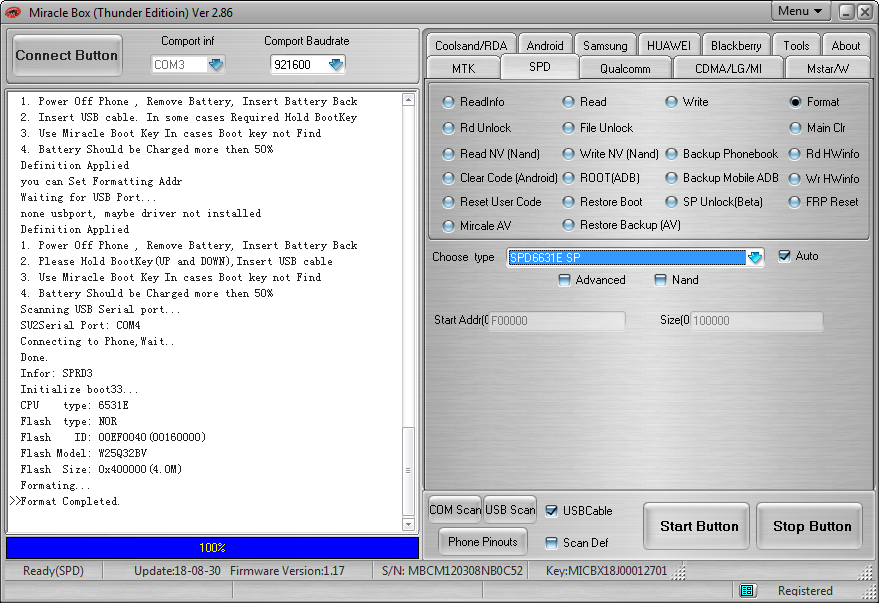
Task: Switch to the MTK tab
Action: (x=463, y=68)
